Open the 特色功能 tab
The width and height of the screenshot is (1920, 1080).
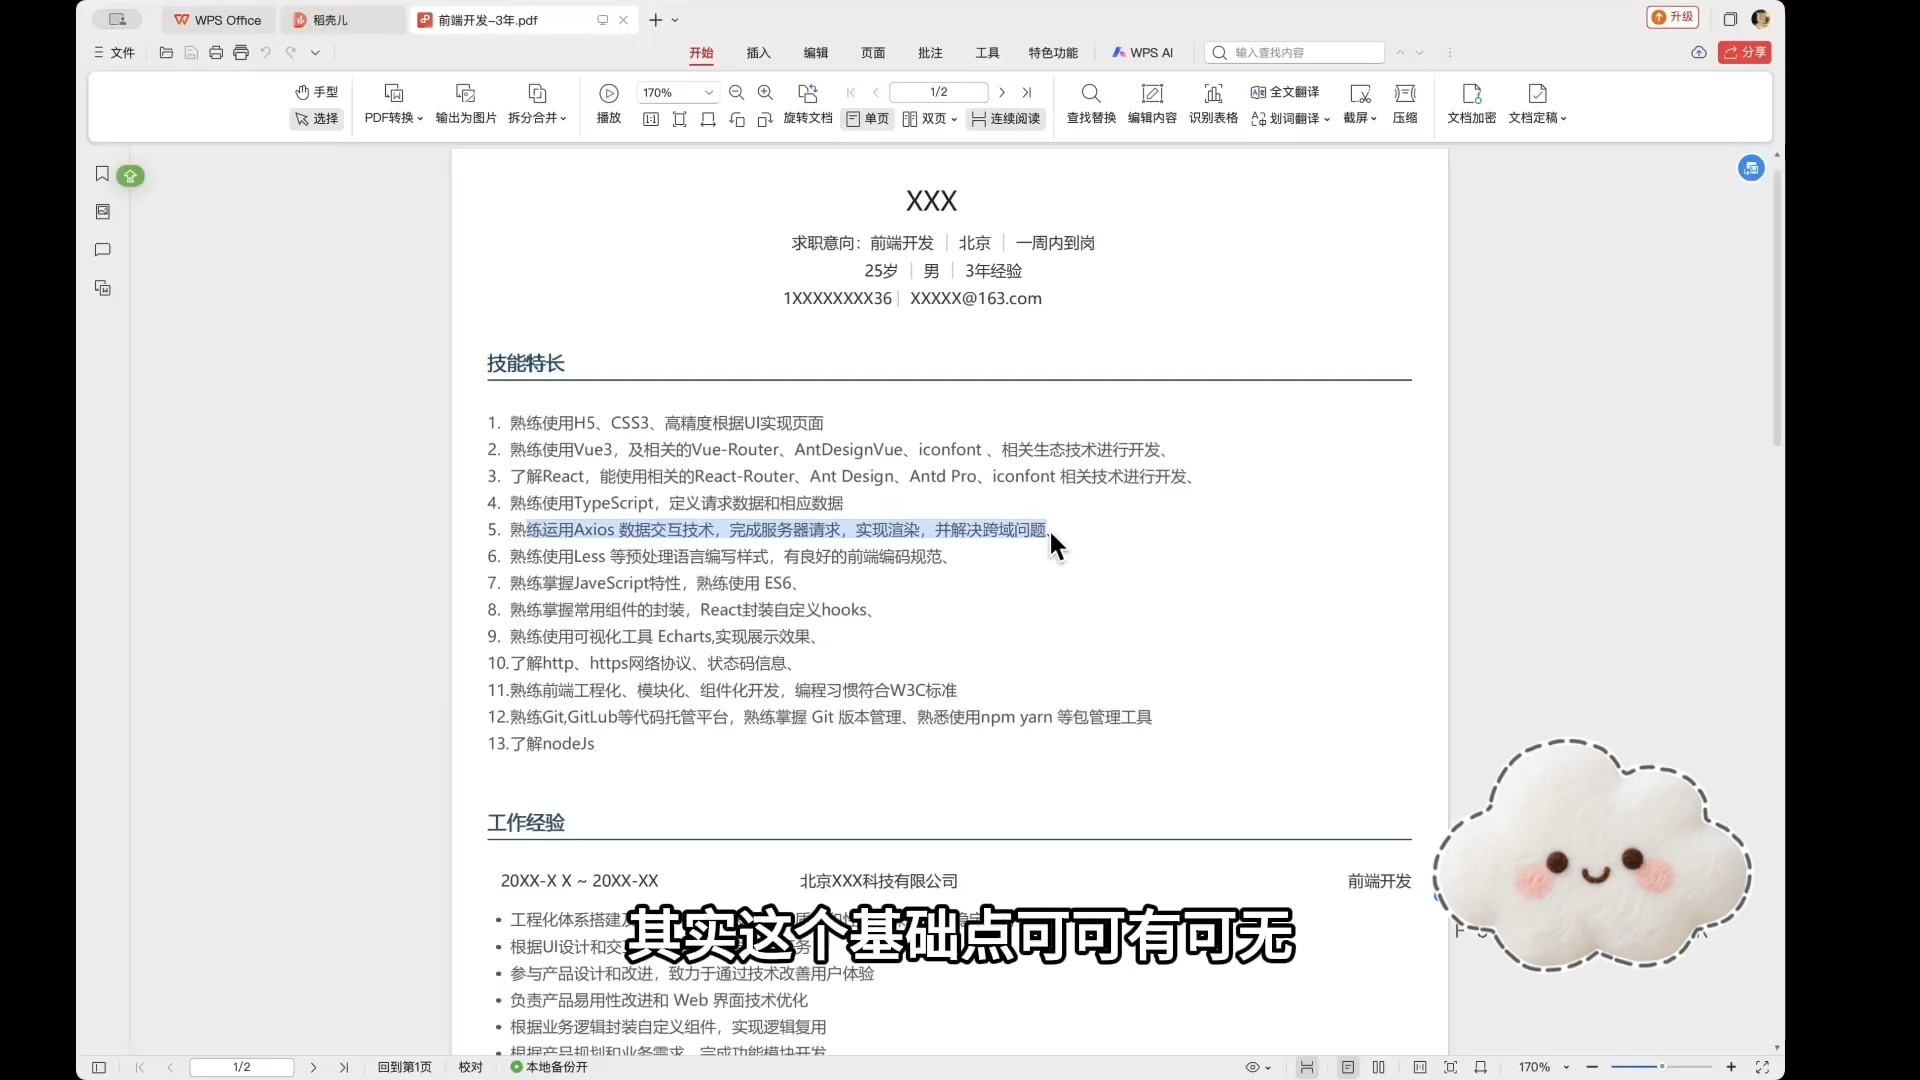[1053, 53]
